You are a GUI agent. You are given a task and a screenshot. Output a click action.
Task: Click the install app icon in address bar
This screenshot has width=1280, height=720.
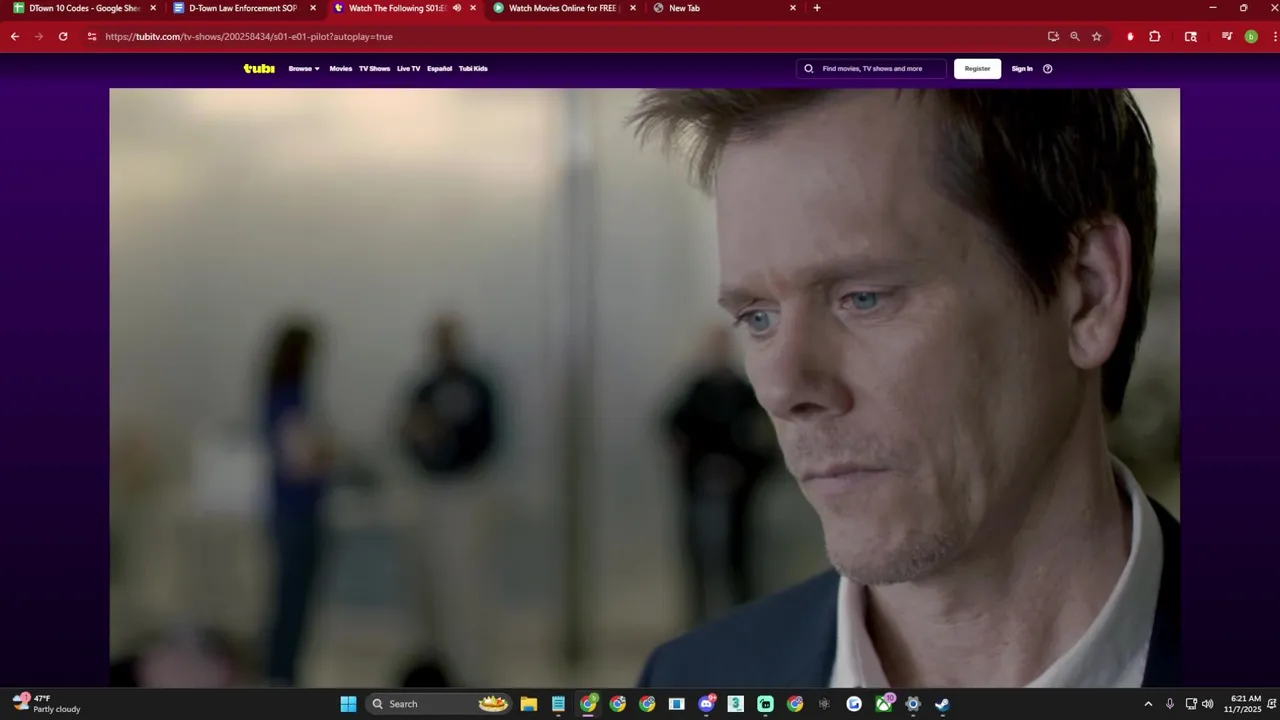1053,36
